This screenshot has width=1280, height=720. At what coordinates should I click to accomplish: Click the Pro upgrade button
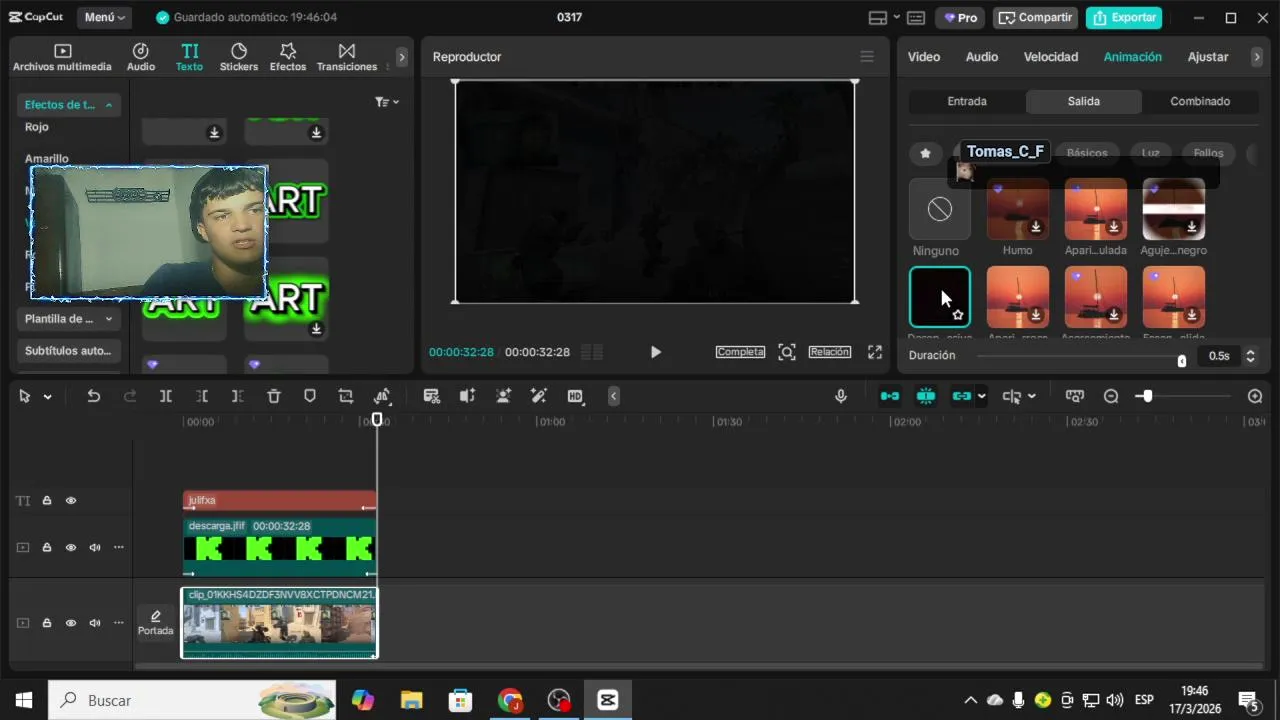(x=959, y=18)
